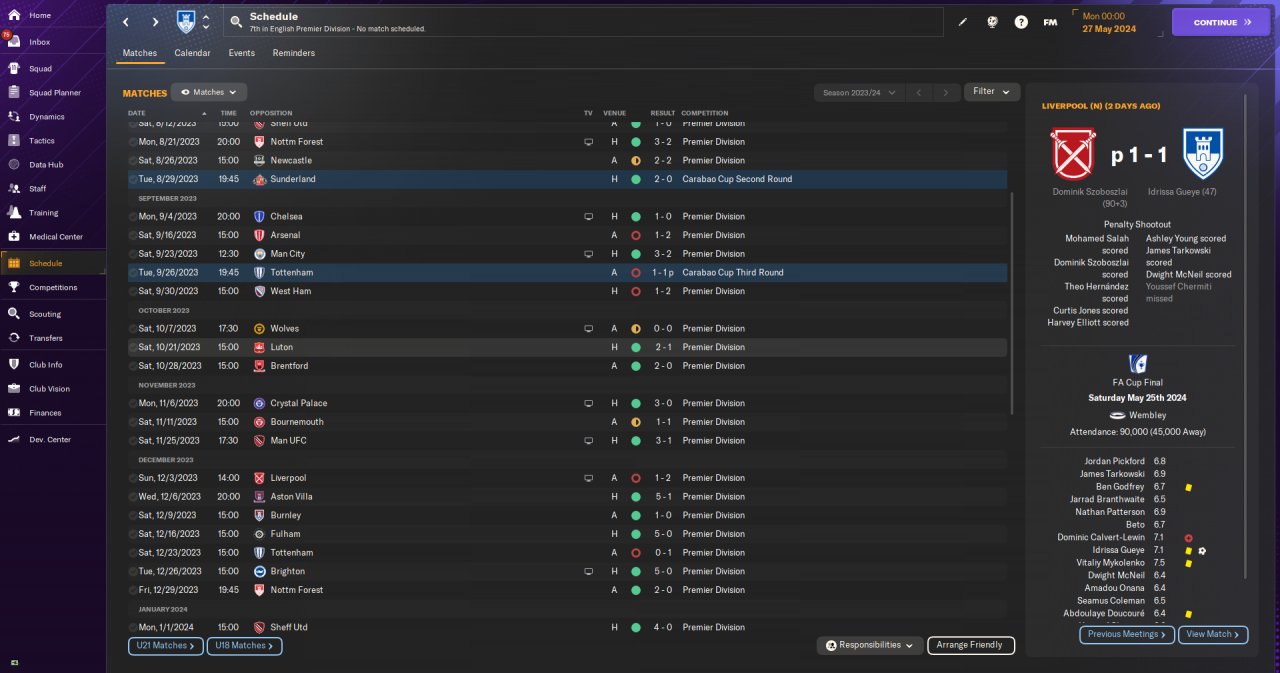The image size is (1280, 673).
Task: Click the Brighton 5-0 result
Action: pos(663,571)
